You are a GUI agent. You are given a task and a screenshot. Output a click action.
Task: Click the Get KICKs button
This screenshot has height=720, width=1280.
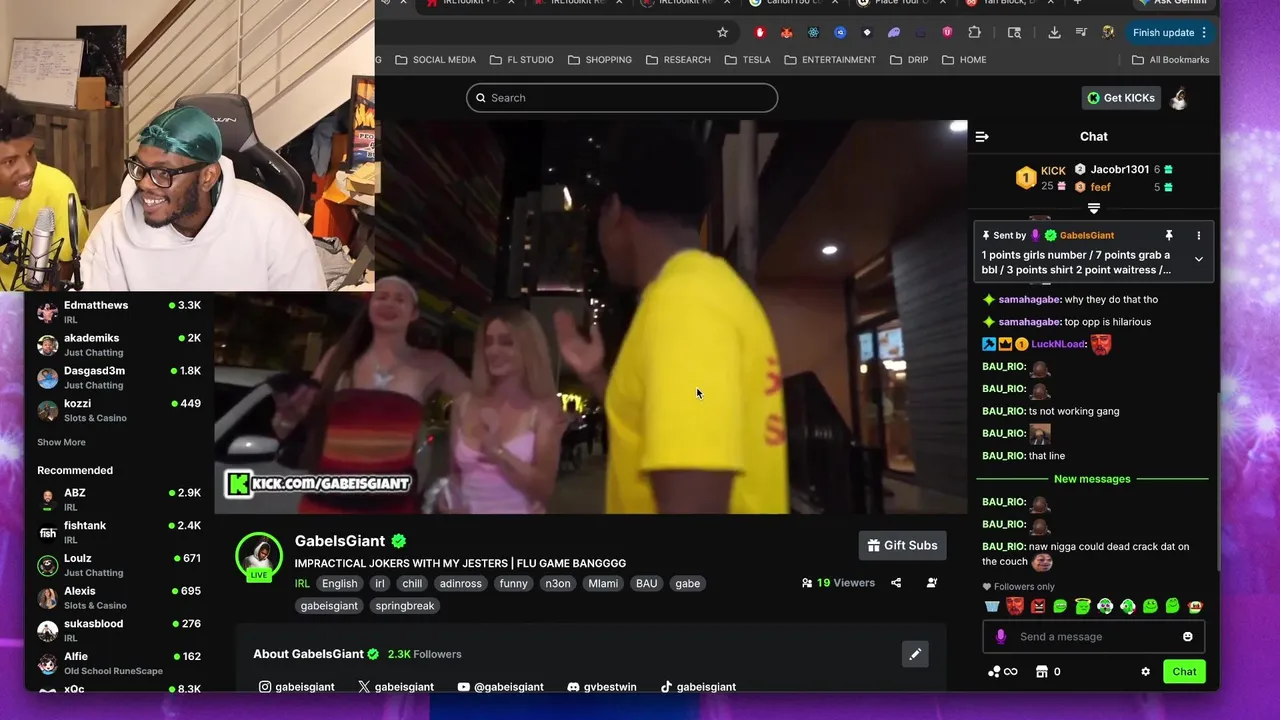(x=1120, y=98)
